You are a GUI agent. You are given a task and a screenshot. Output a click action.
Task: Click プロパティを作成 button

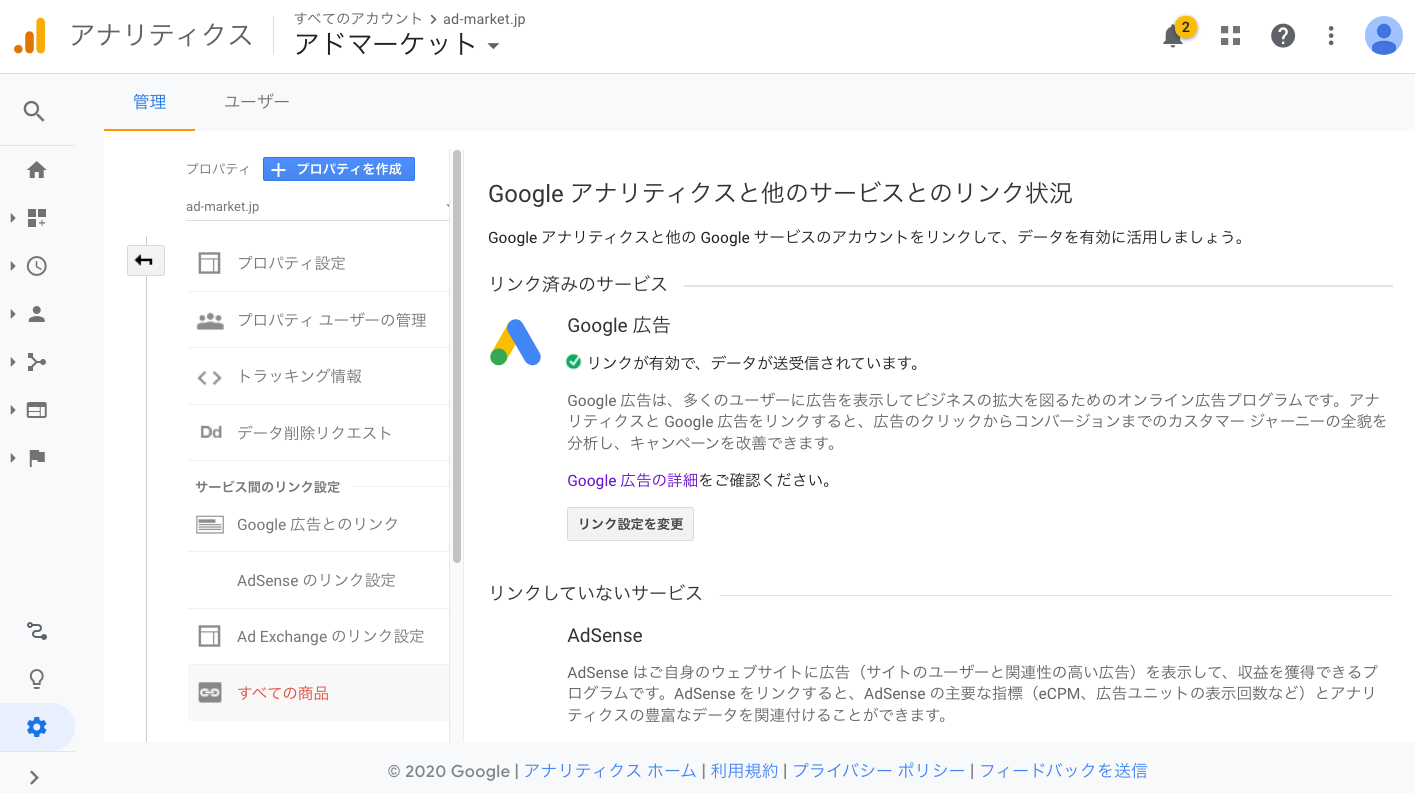pos(339,169)
